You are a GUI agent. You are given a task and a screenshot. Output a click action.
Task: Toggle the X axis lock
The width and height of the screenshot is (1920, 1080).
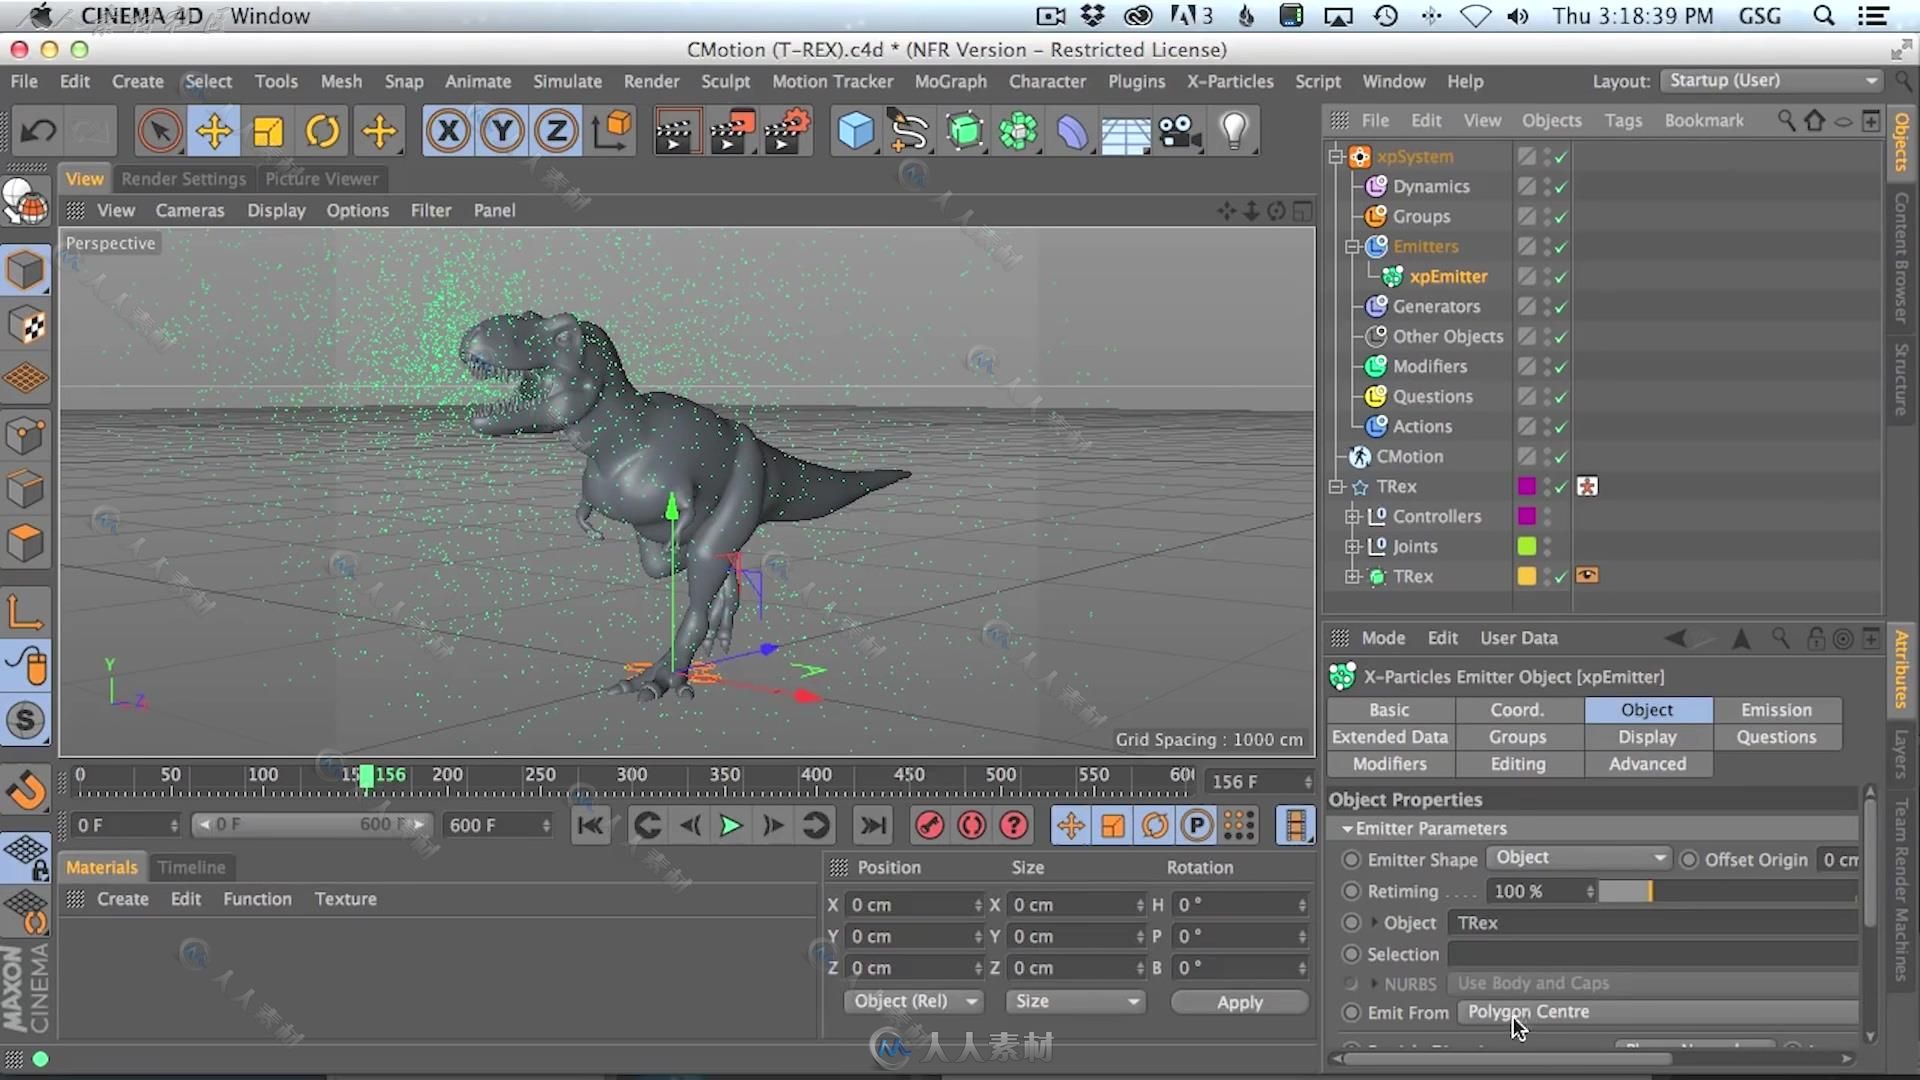(x=448, y=131)
